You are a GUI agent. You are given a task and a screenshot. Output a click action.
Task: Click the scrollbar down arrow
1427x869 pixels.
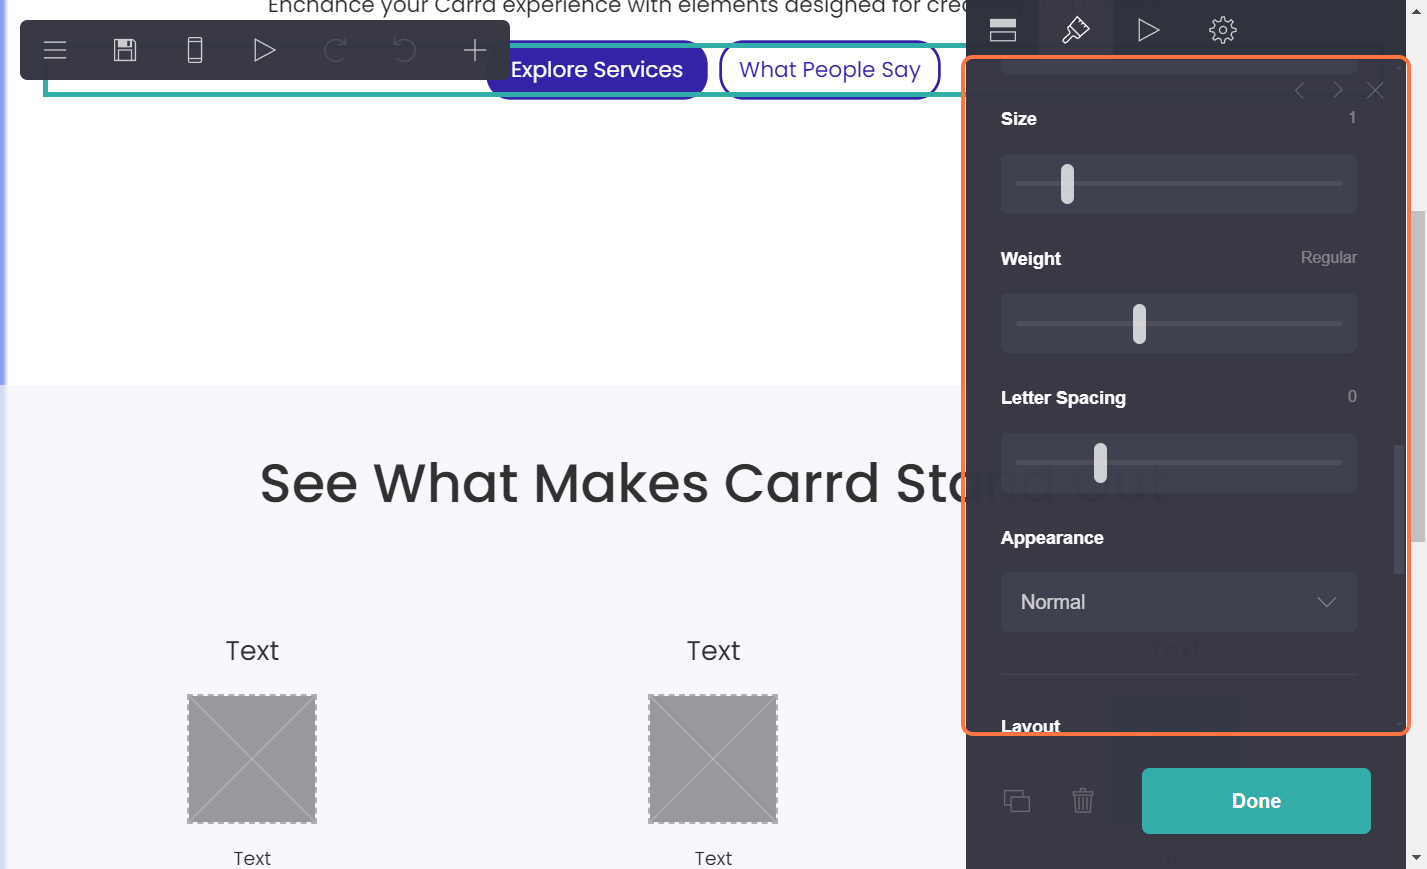click(x=1417, y=858)
